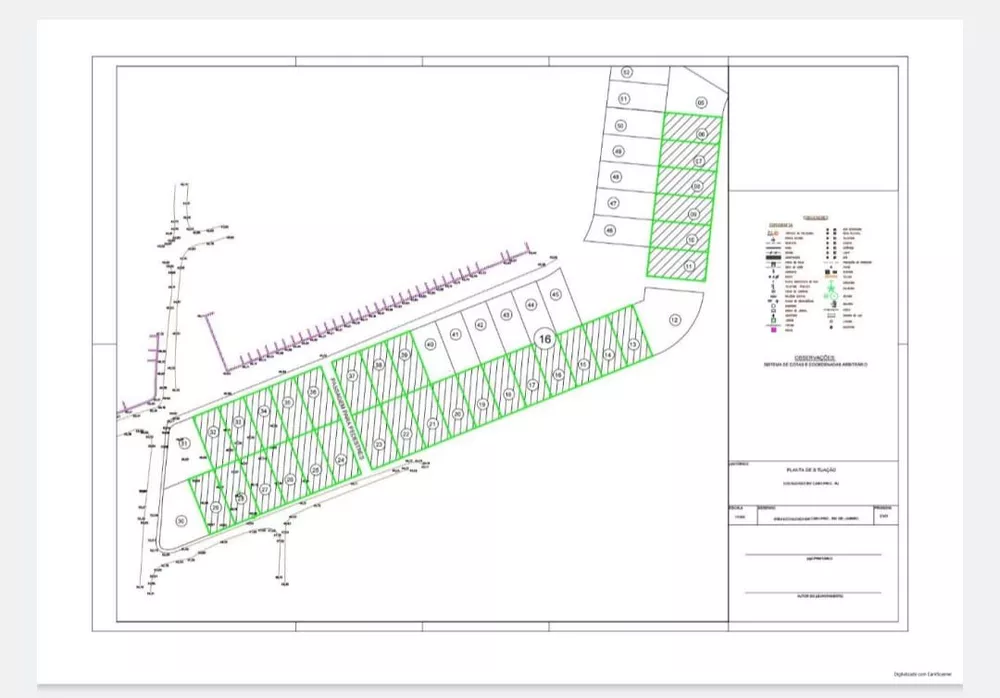Click lot number 23
Viewport: 1000px width, 698px height.
[x=379, y=444]
